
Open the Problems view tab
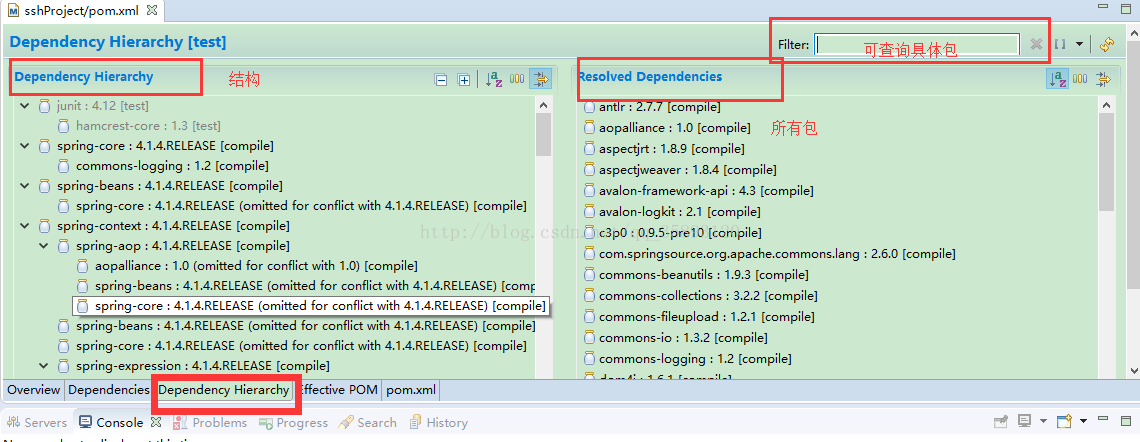point(210,422)
